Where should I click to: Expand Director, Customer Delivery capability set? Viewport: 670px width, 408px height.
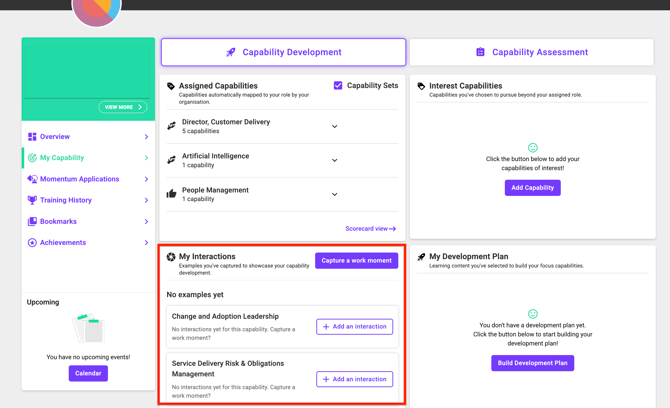point(335,126)
